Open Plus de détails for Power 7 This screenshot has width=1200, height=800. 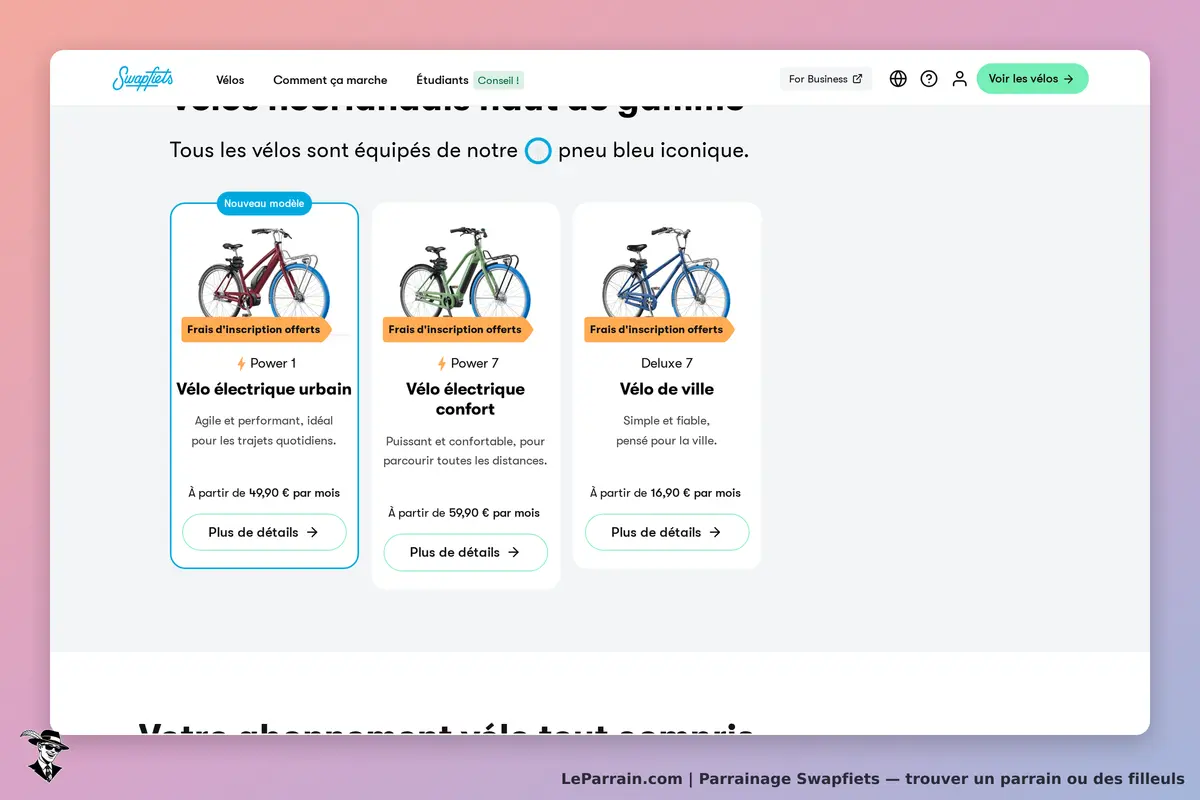[465, 552]
